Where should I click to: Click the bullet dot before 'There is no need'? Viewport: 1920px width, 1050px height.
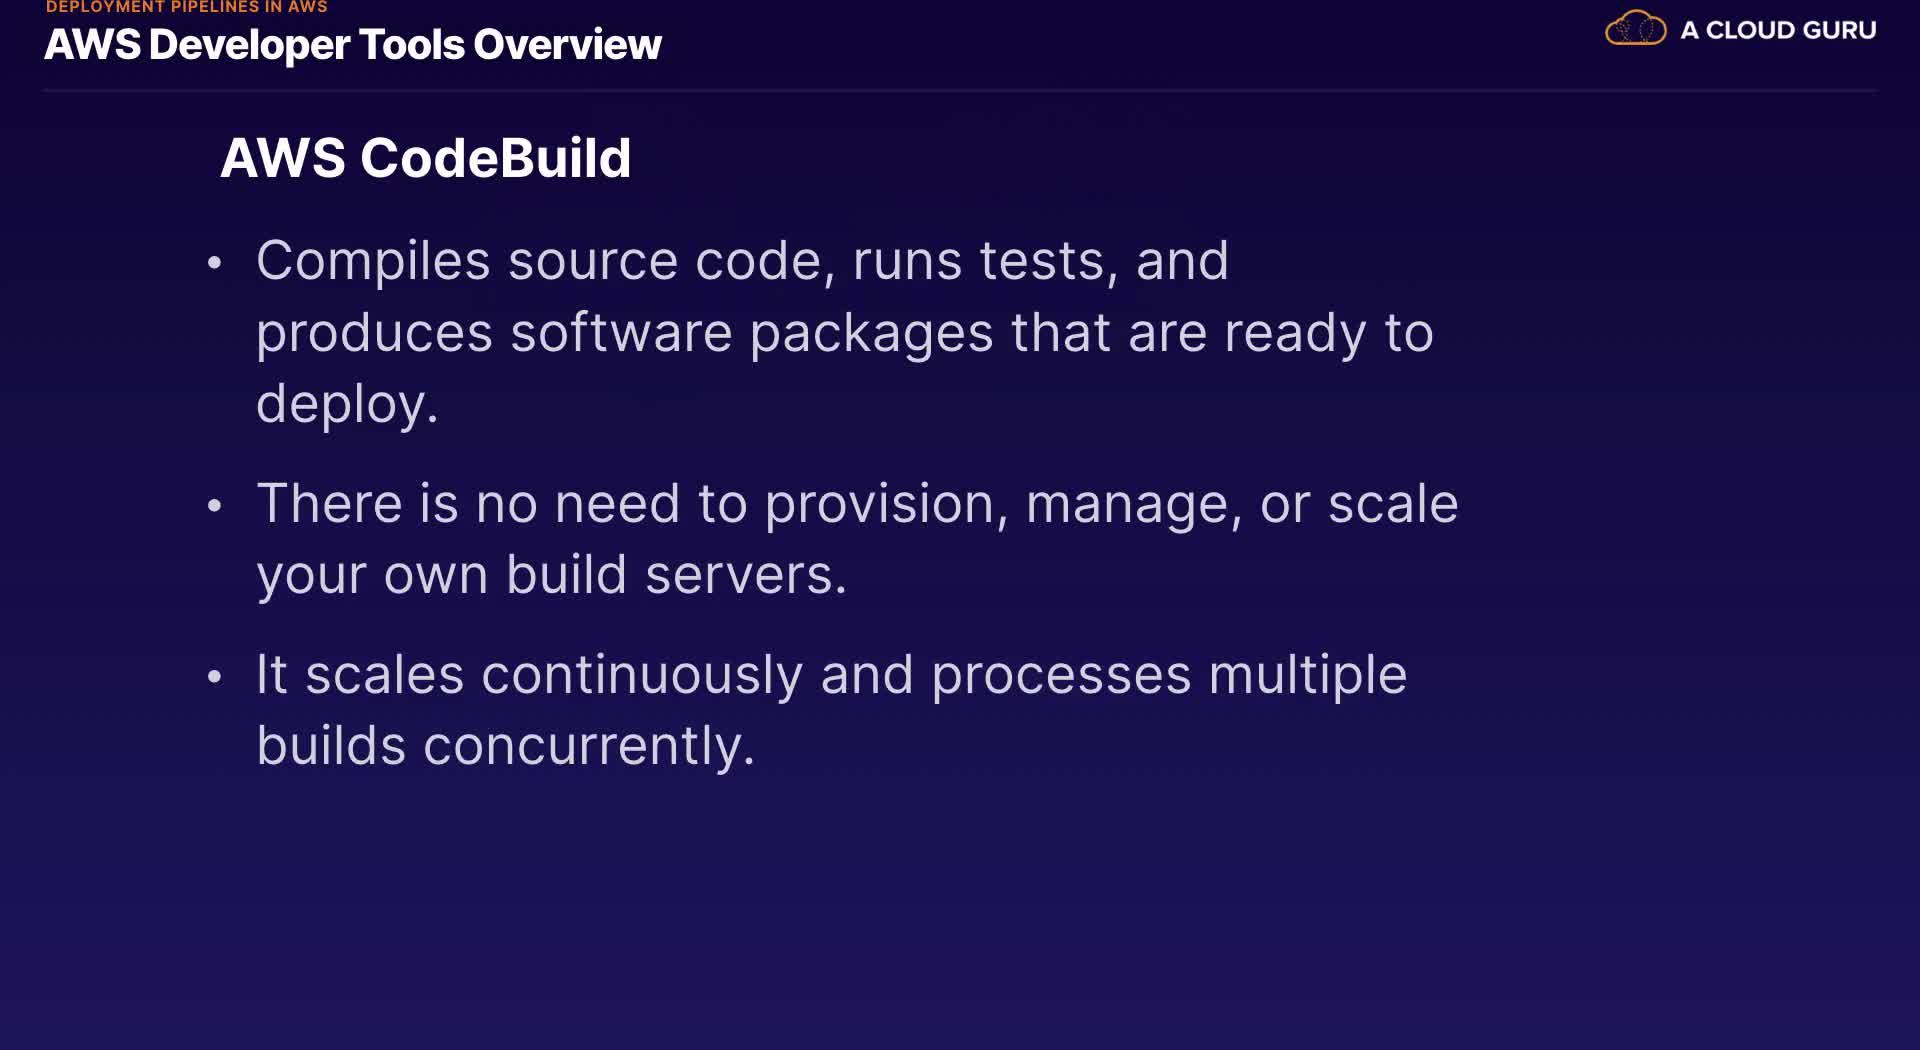(214, 506)
